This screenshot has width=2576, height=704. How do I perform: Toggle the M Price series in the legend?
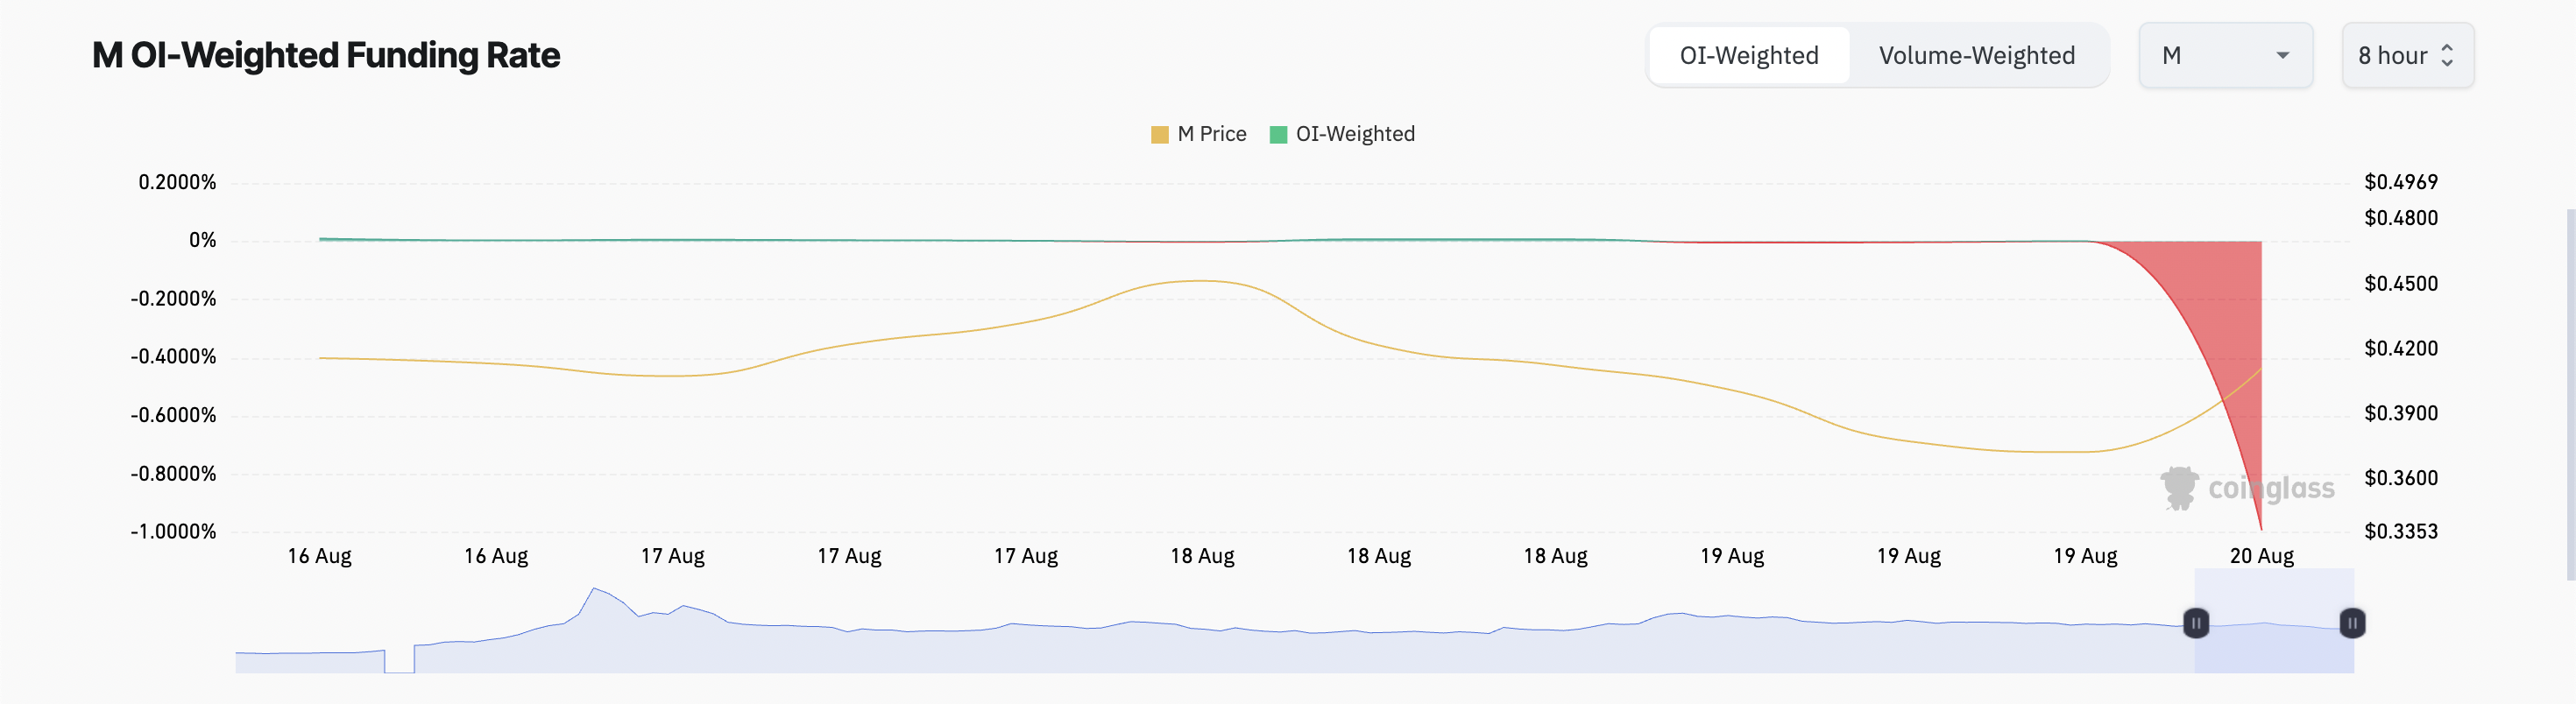click(x=1200, y=133)
